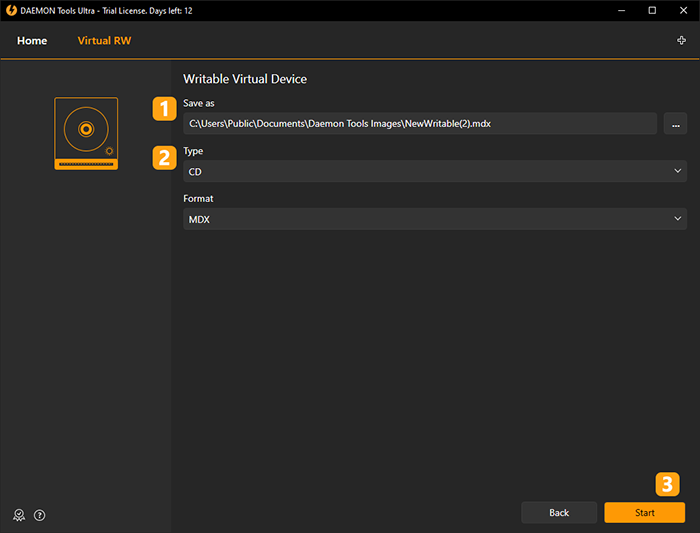Image resolution: width=700 pixels, height=533 pixels.
Task: Click the DAEMON Tools lightning logo icon
Action: click(11, 10)
